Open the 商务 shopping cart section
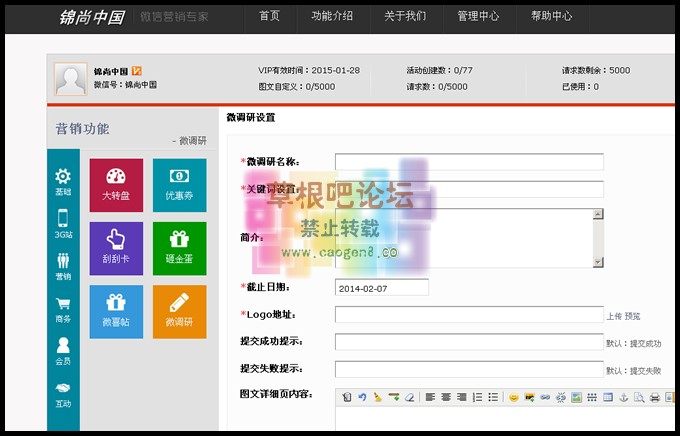The width and height of the screenshot is (680, 436). click(63, 310)
